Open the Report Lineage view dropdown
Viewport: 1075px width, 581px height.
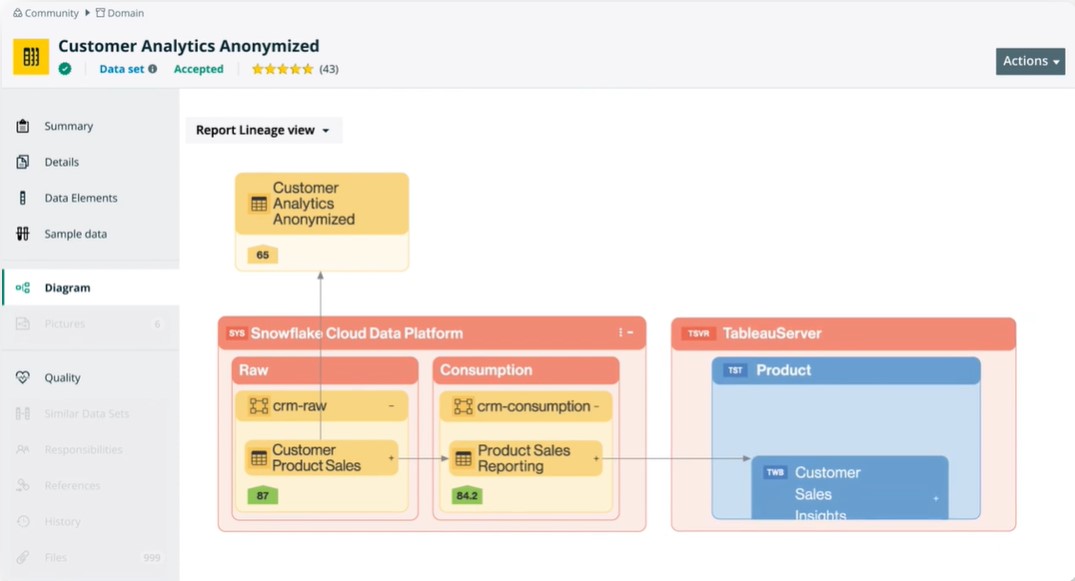[263, 130]
